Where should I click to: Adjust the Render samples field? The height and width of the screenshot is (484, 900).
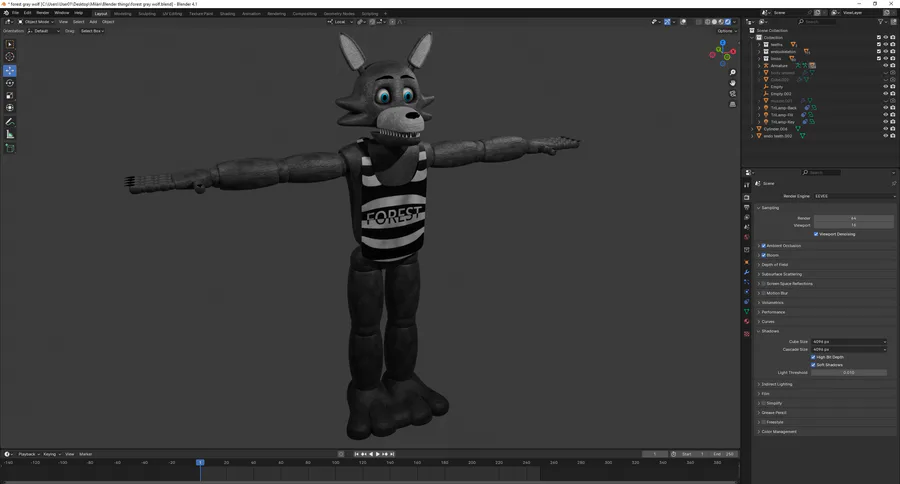pos(854,218)
